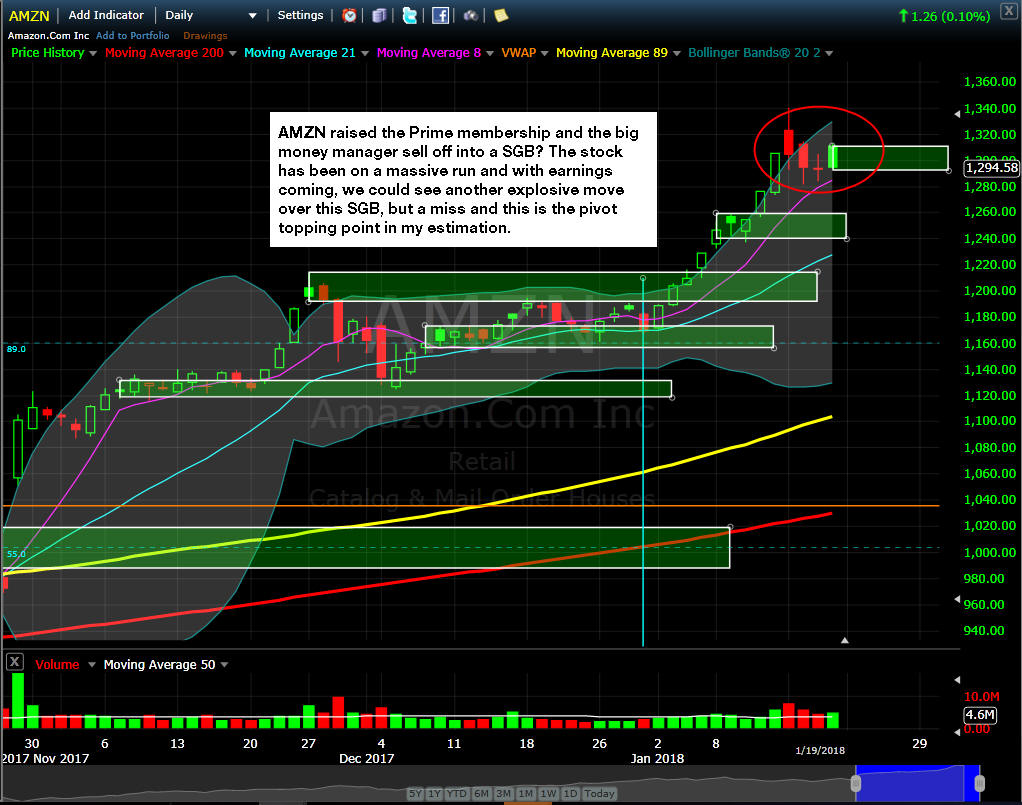Click the Moving Average 8 label
Viewport: 1022px width, 805px height.
coord(429,53)
